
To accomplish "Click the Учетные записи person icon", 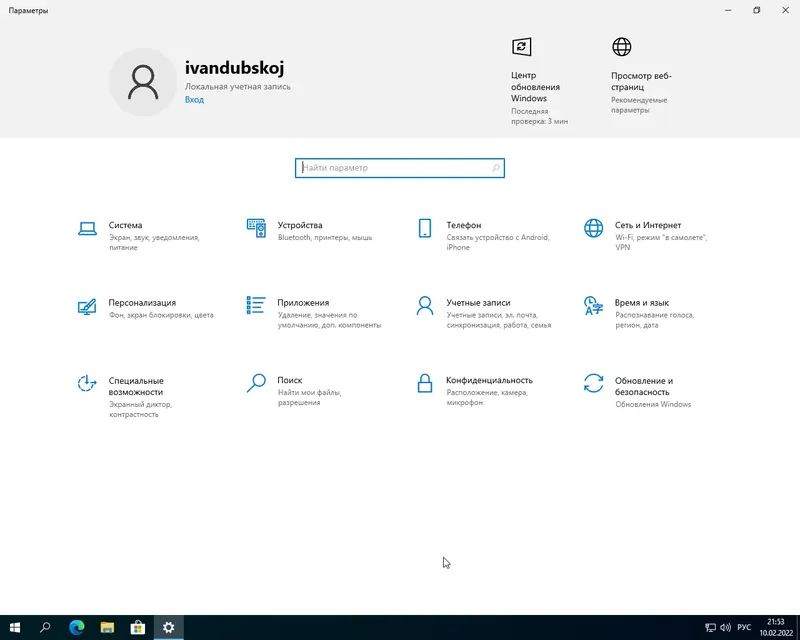I will click(x=424, y=306).
